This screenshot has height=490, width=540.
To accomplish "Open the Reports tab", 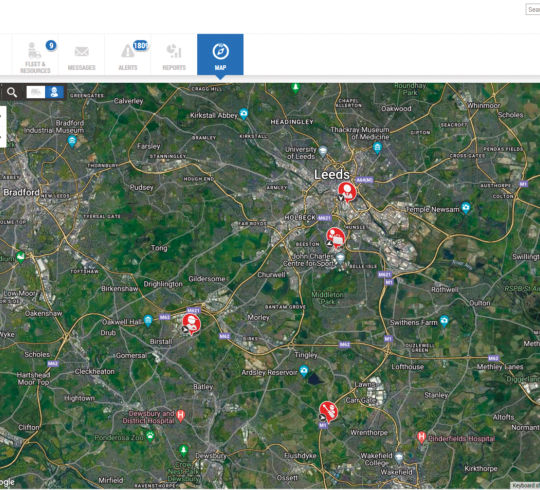I will 174,55.
